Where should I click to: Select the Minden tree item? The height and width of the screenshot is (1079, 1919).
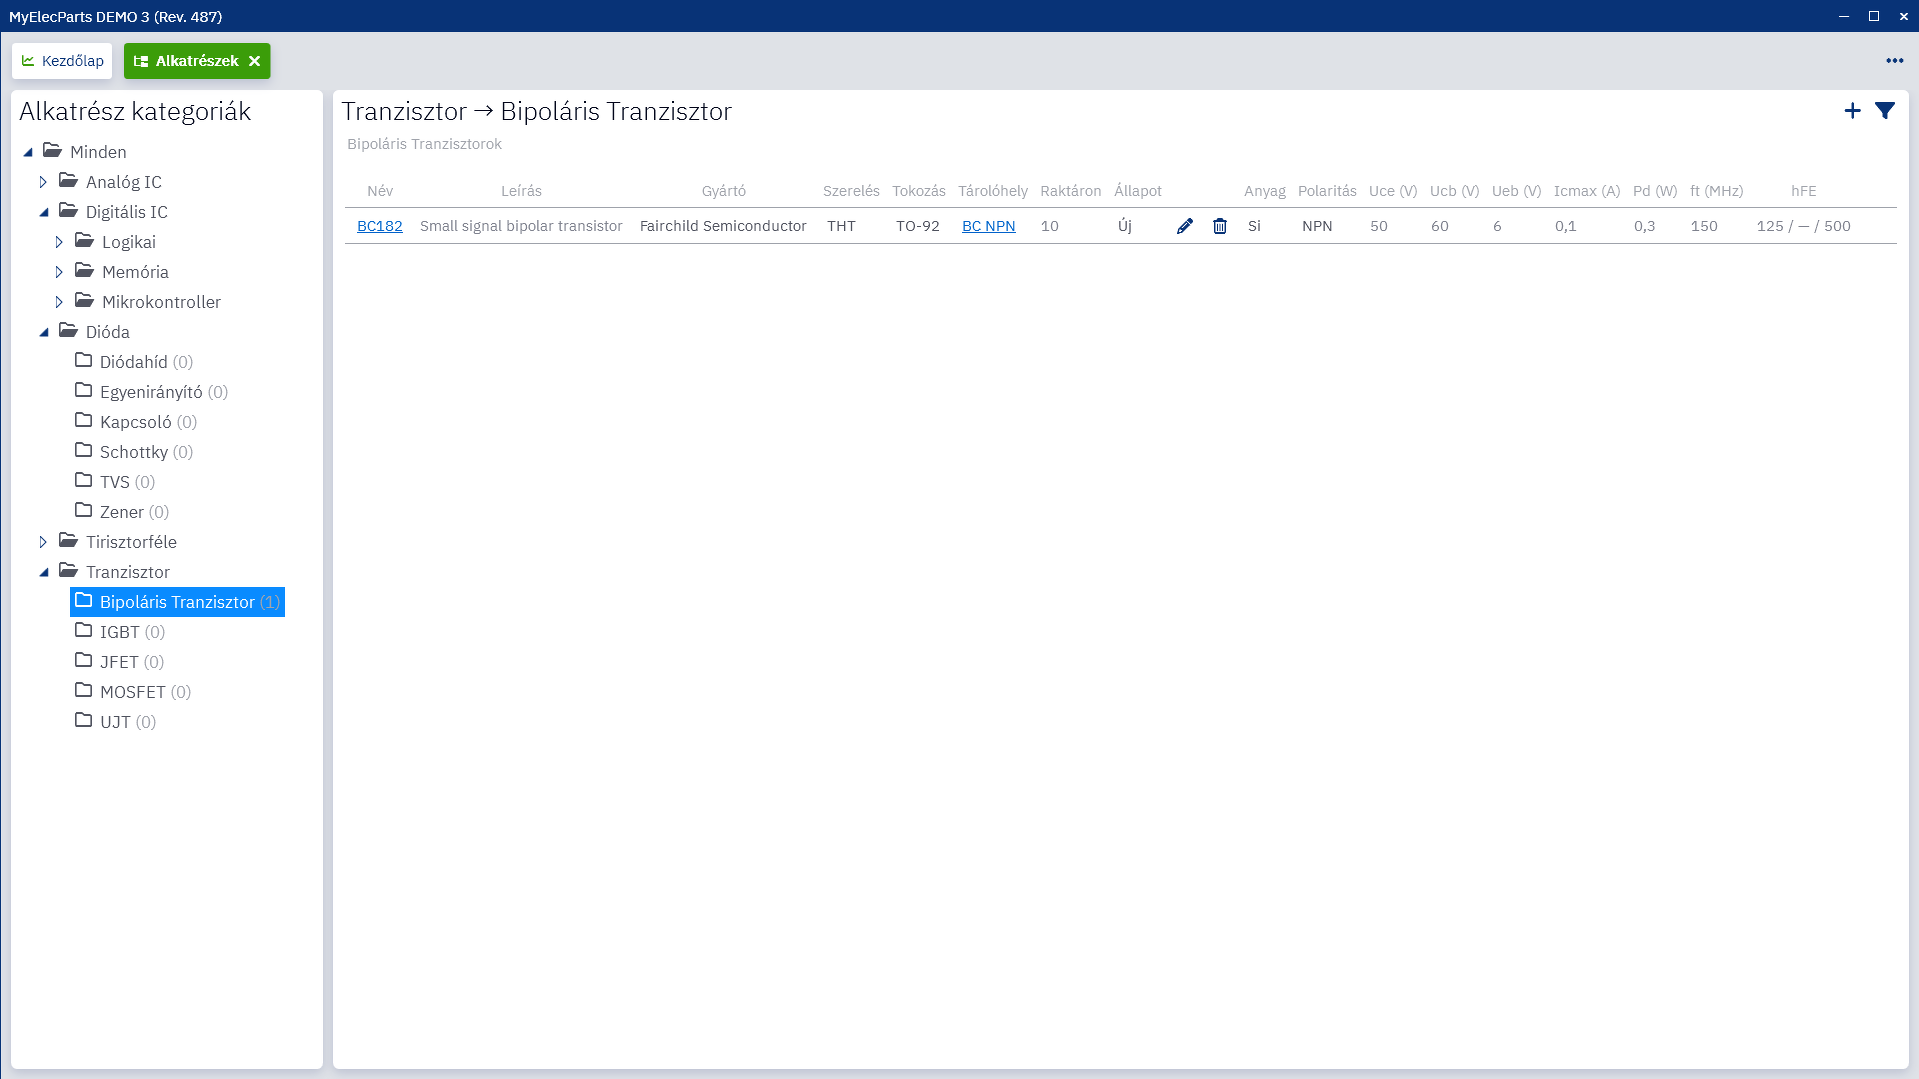click(x=85, y=152)
